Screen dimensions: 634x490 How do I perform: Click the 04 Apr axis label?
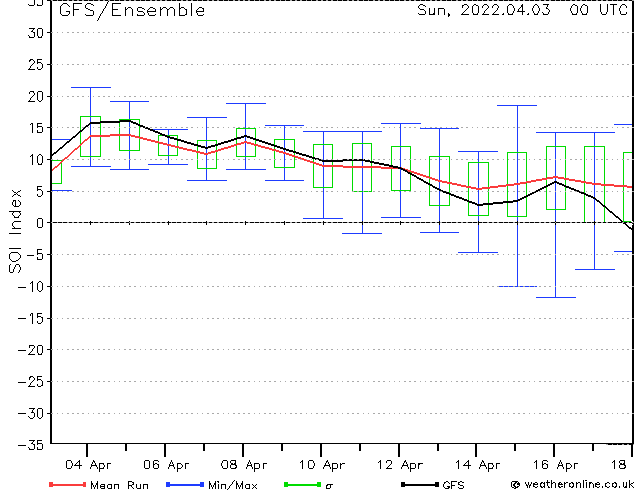pyautogui.click(x=88, y=465)
